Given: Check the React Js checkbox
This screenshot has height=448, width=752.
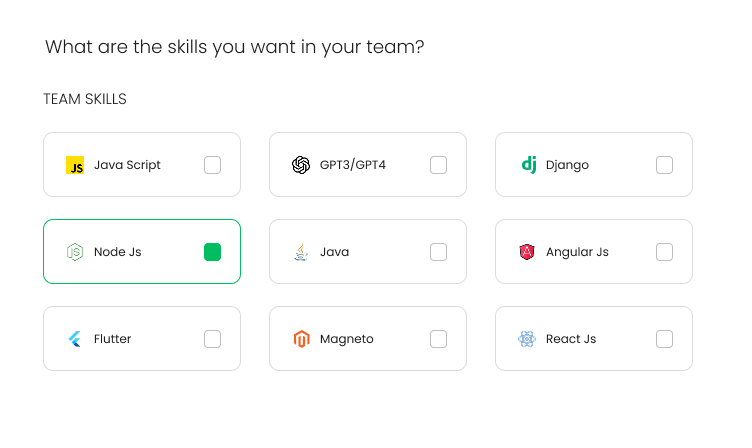Looking at the screenshot, I should (x=664, y=339).
